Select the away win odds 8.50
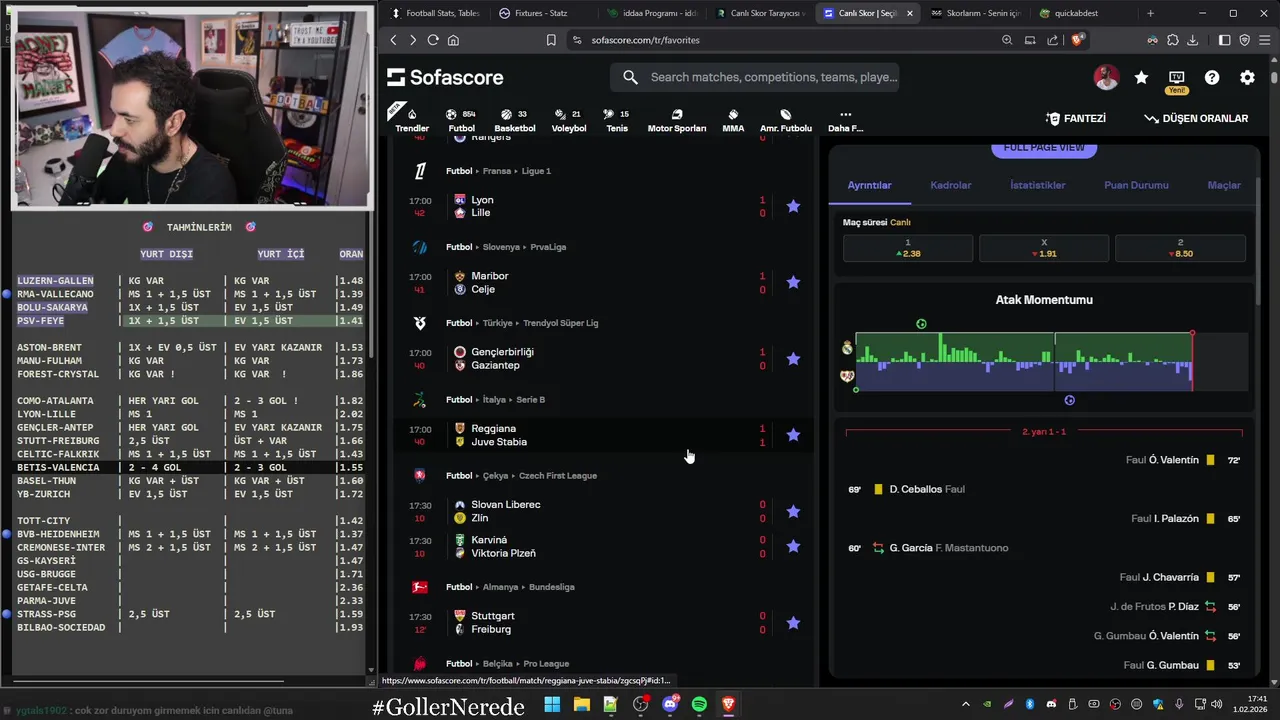The height and width of the screenshot is (720, 1280). [1180, 248]
